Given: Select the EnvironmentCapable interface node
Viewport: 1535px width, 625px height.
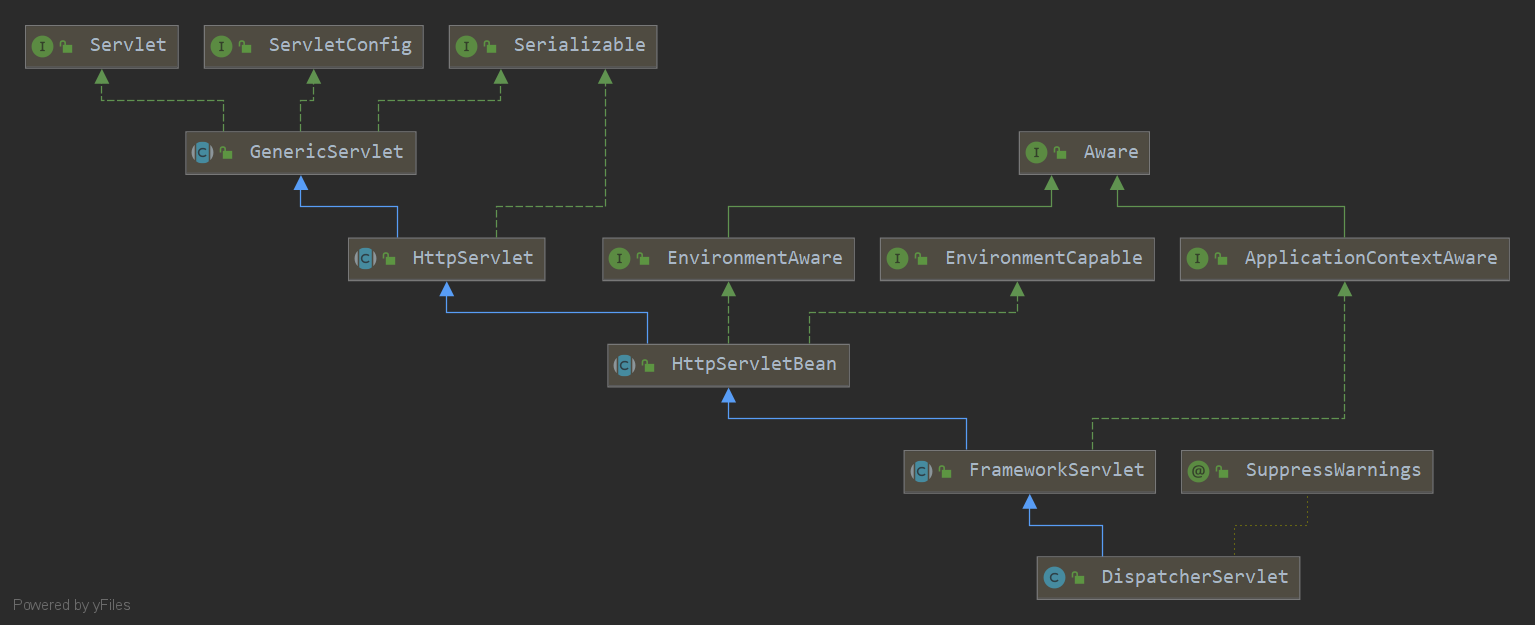Looking at the screenshot, I should (1016, 258).
